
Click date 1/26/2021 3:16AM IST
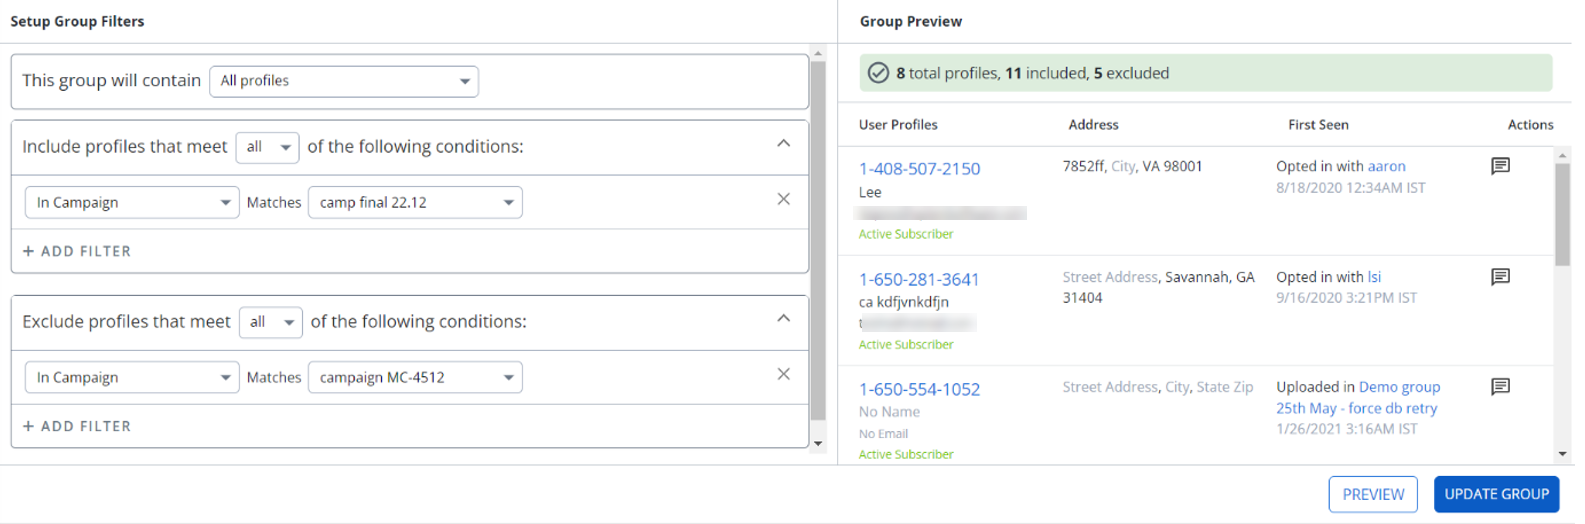point(1346,429)
